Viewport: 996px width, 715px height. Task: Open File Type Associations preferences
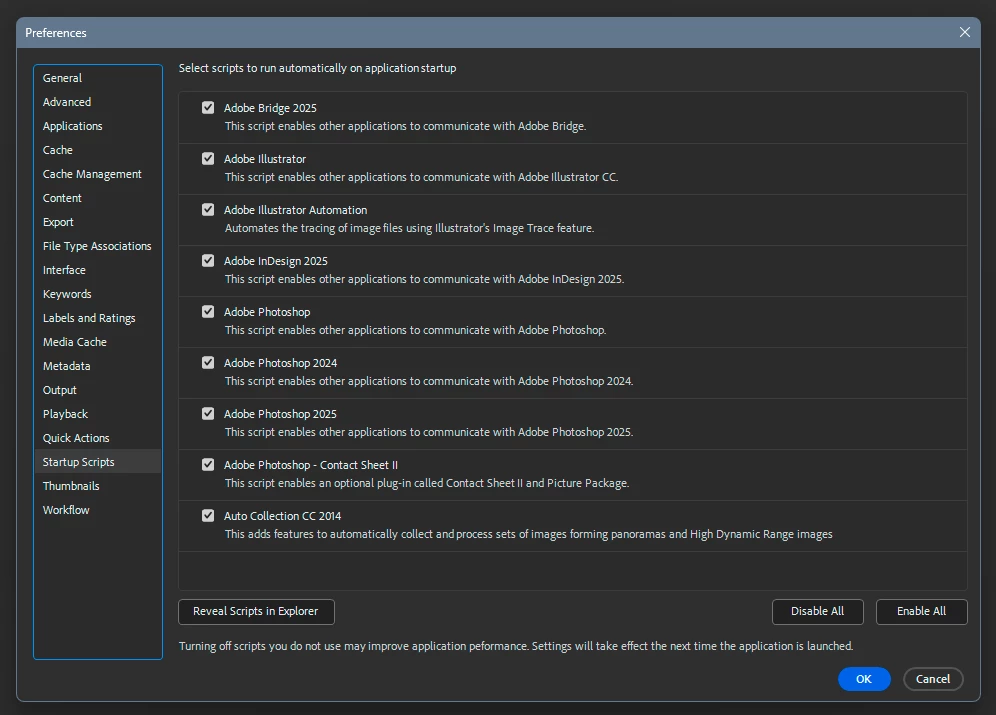(x=98, y=246)
